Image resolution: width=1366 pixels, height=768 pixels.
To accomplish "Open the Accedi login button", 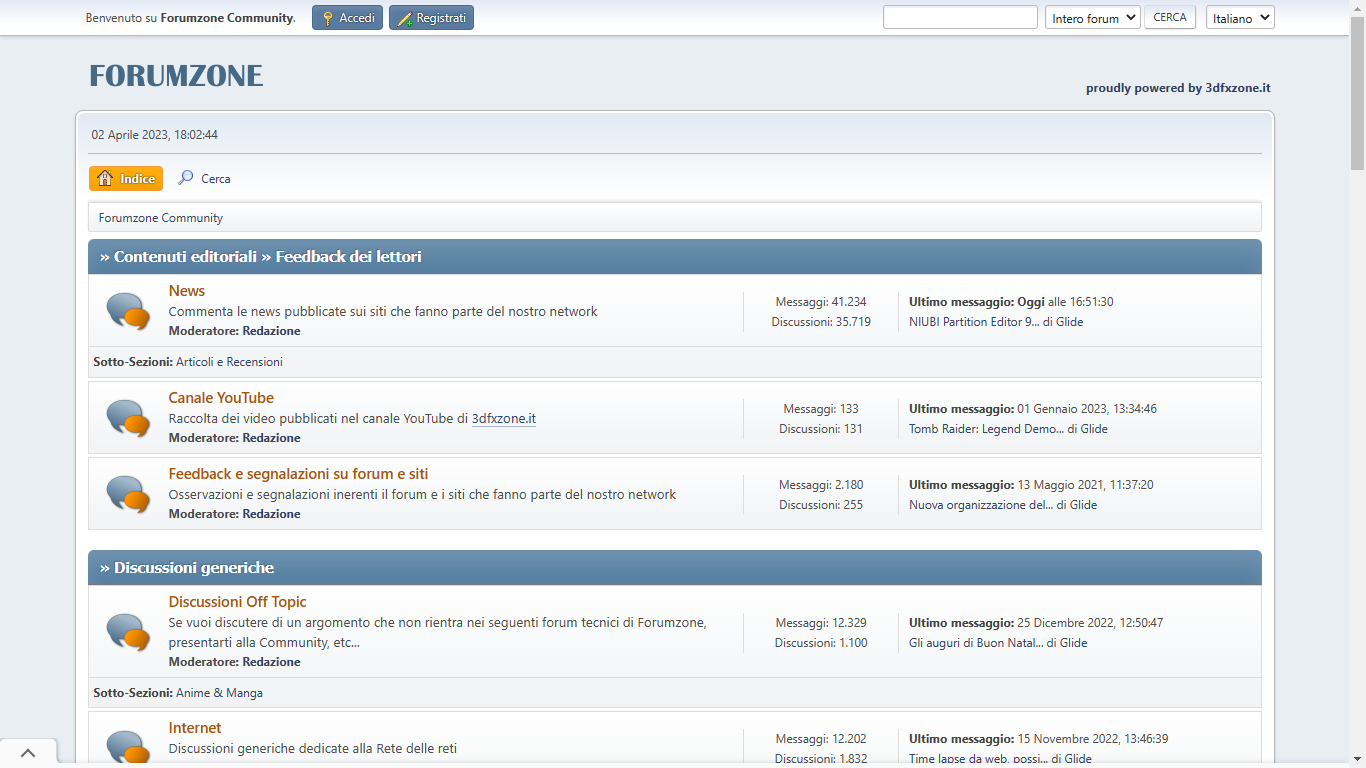I will [x=347, y=18].
